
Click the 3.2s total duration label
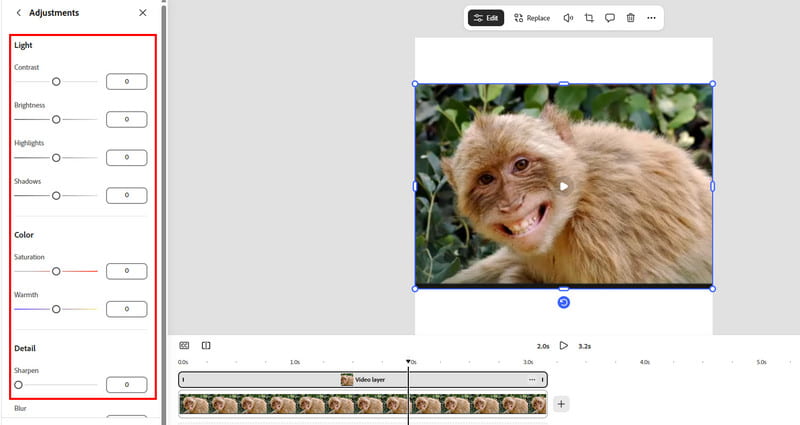(585, 346)
